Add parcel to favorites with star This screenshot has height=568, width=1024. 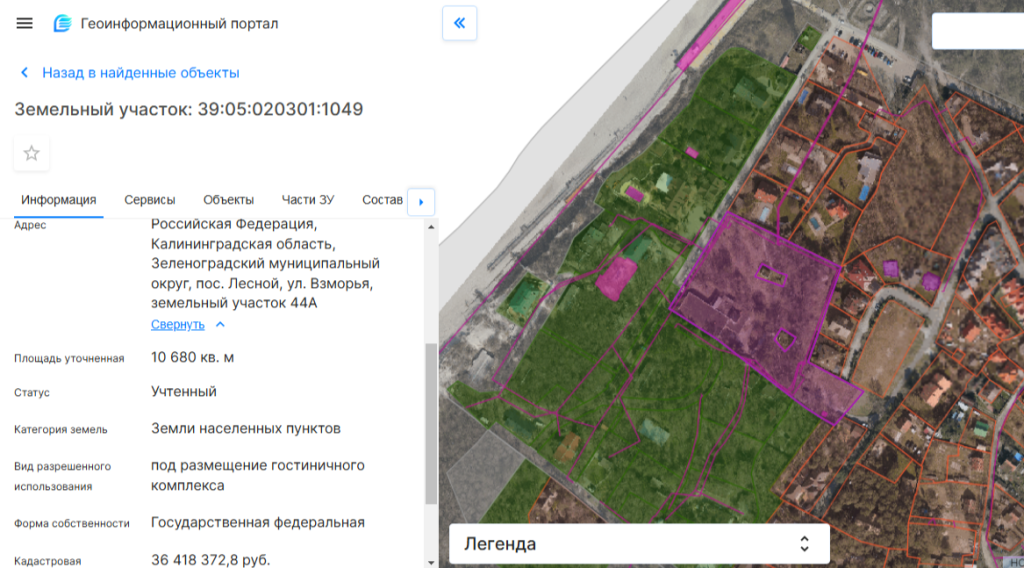point(31,153)
